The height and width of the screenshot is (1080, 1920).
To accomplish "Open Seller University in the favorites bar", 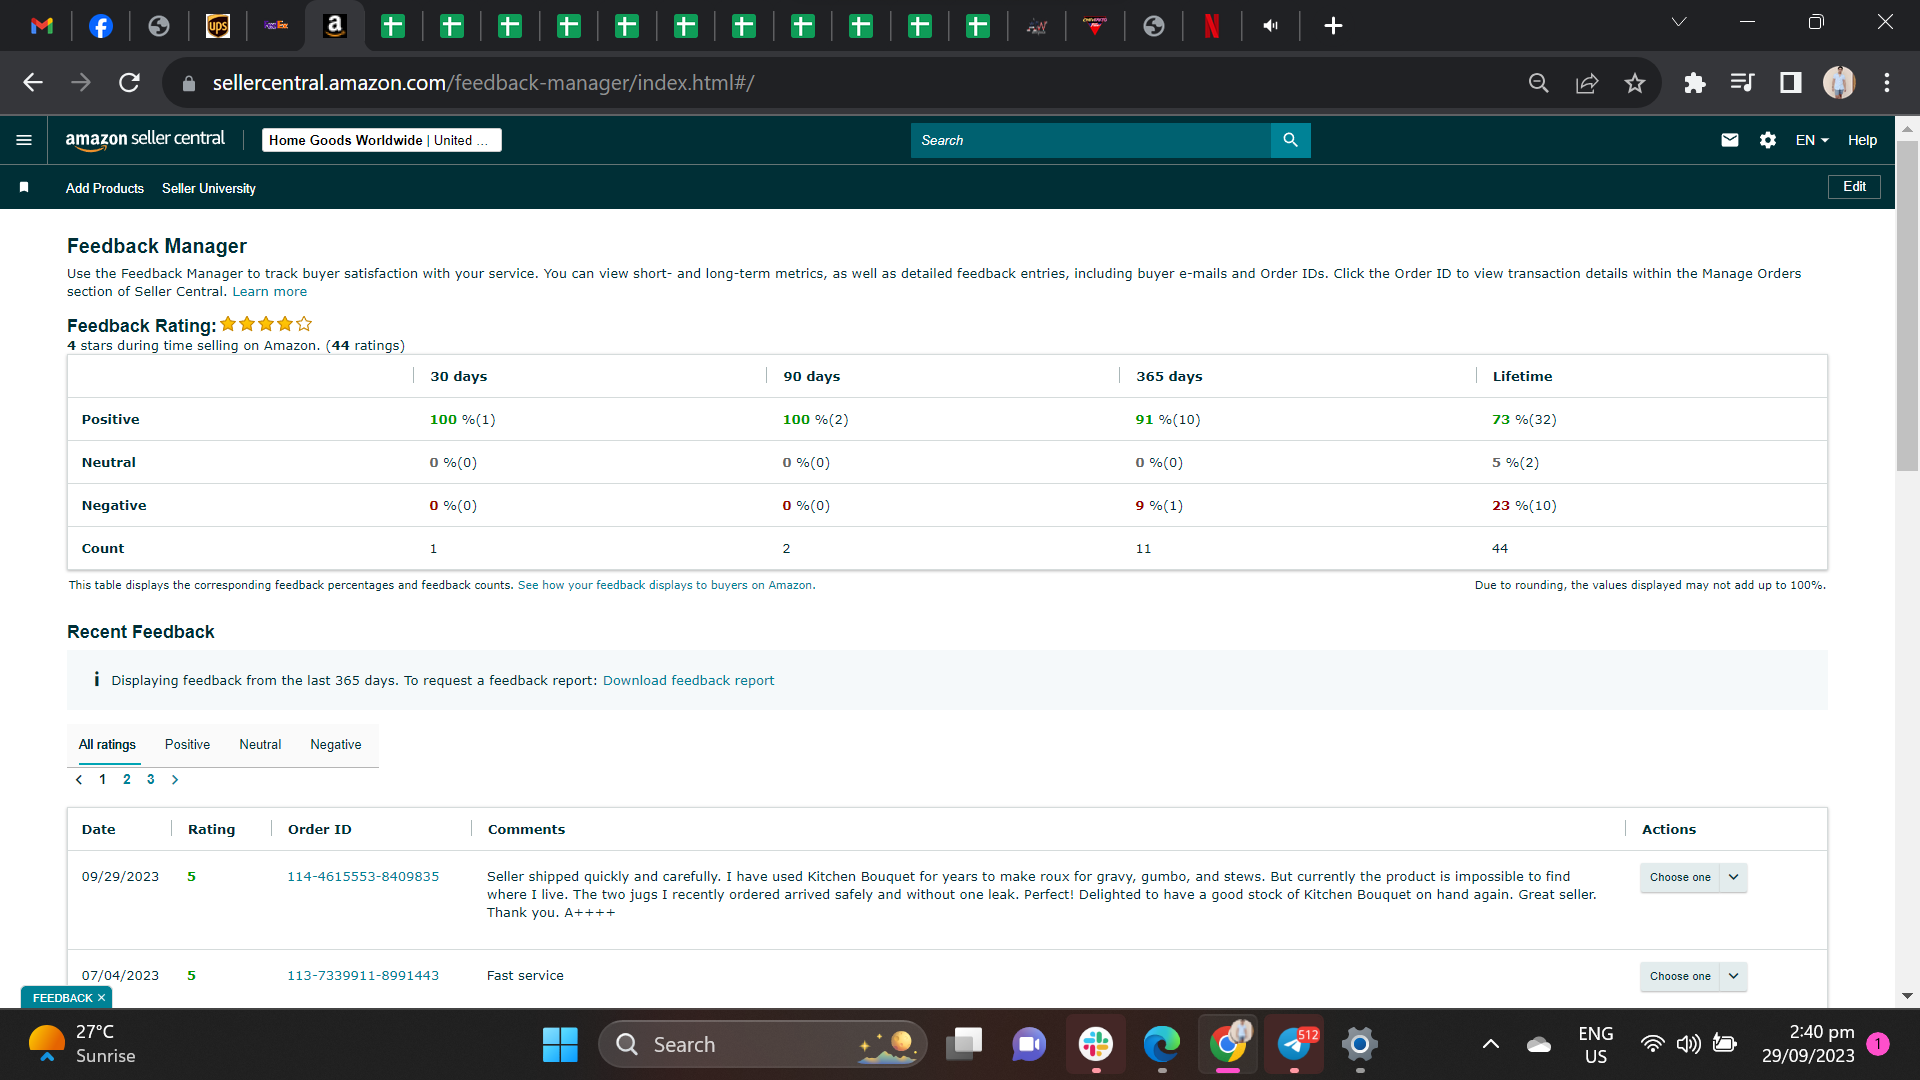I will (x=209, y=188).
